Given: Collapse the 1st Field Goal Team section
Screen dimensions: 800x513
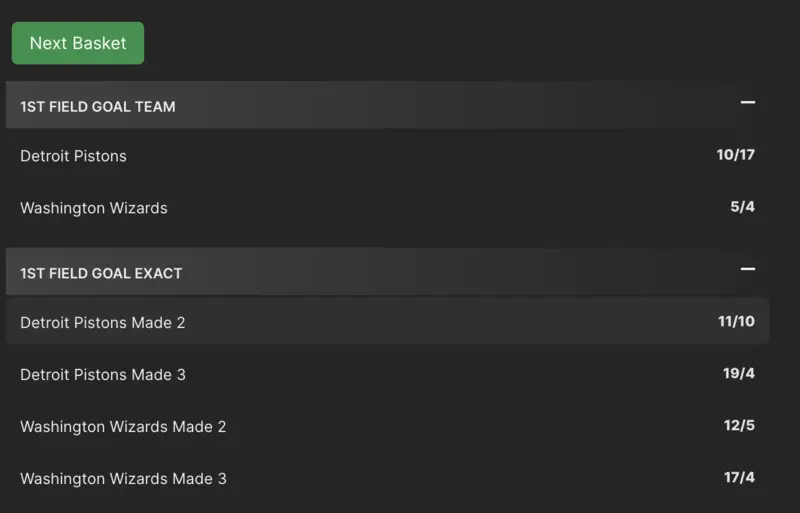Looking at the screenshot, I should point(747,103).
